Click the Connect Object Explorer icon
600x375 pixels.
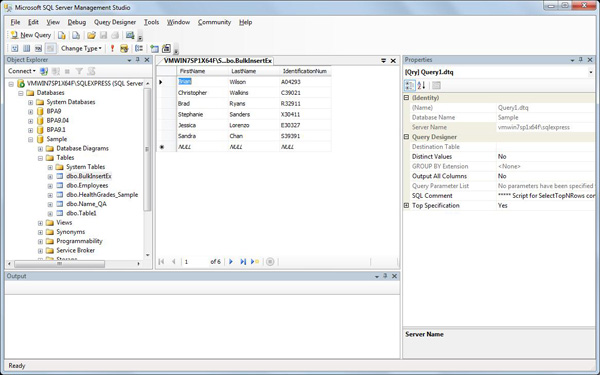click(x=44, y=71)
